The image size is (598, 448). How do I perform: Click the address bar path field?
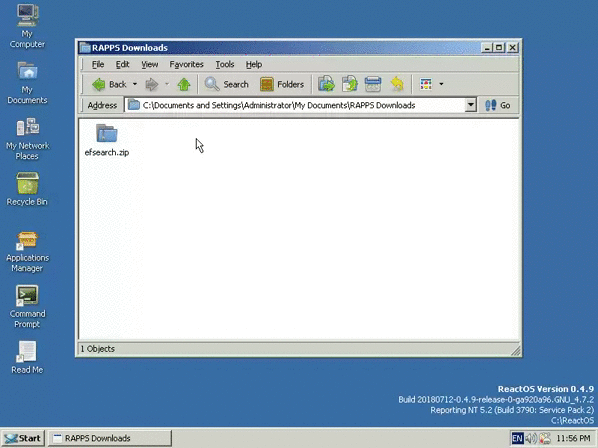[x=294, y=105]
